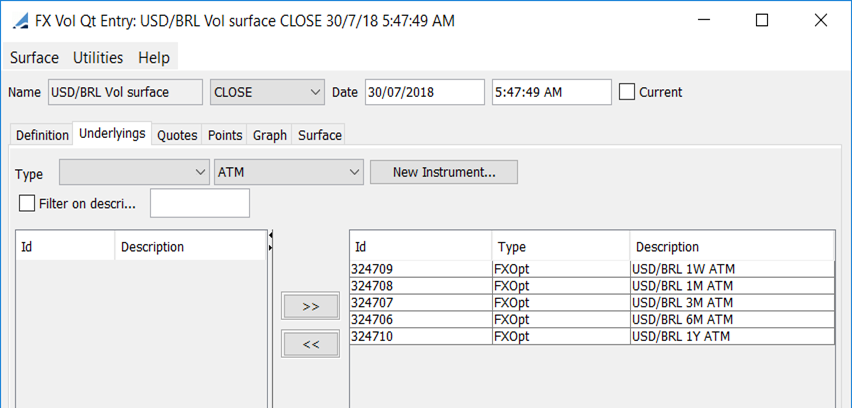
Task: Open the Surface menu
Action: [x=34, y=58]
